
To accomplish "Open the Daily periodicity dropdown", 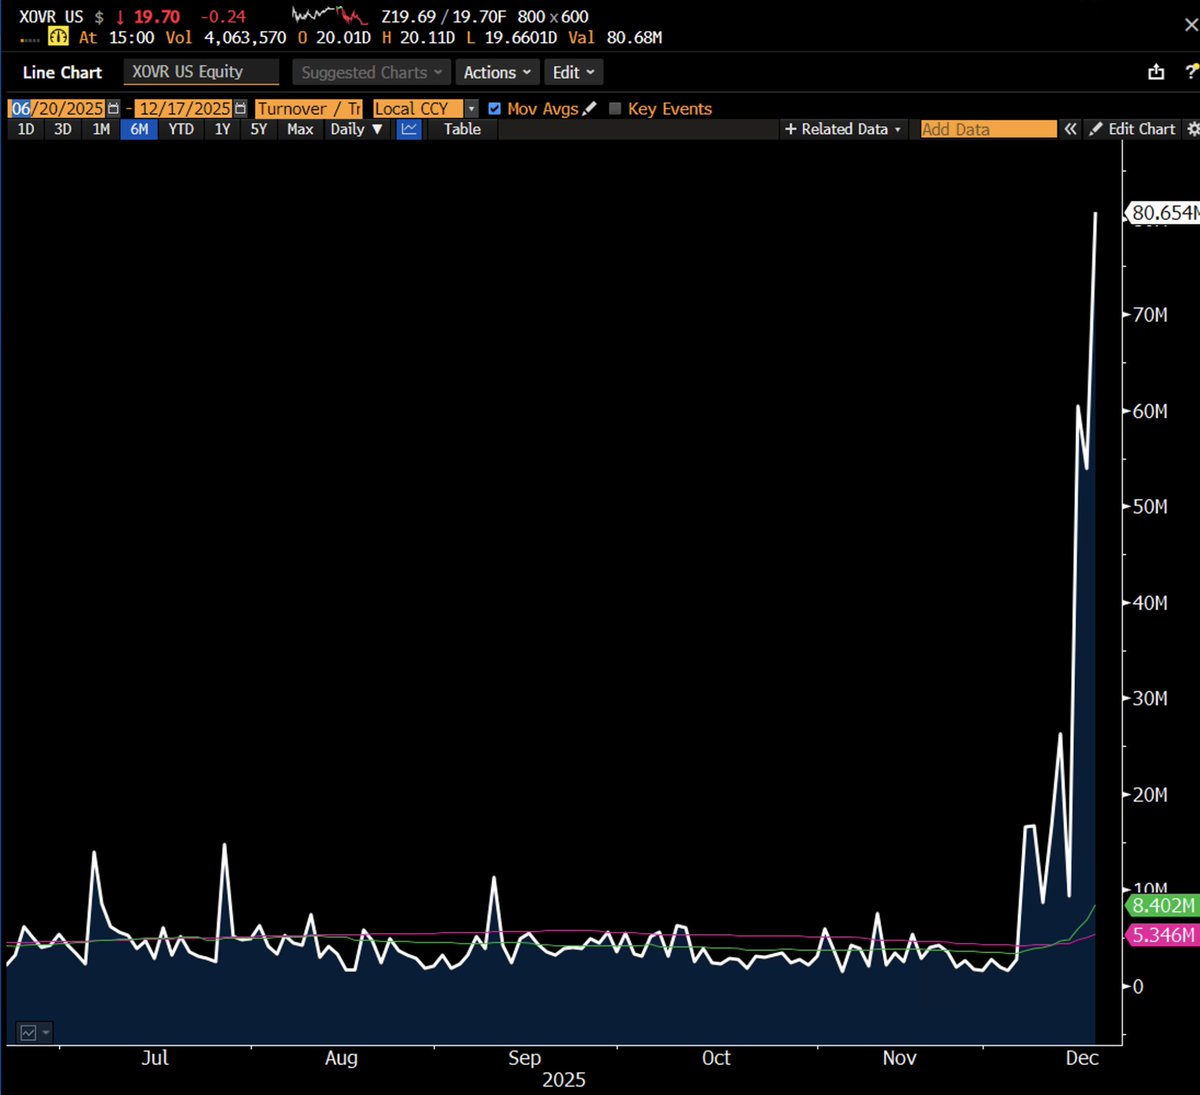I will click(x=356, y=129).
